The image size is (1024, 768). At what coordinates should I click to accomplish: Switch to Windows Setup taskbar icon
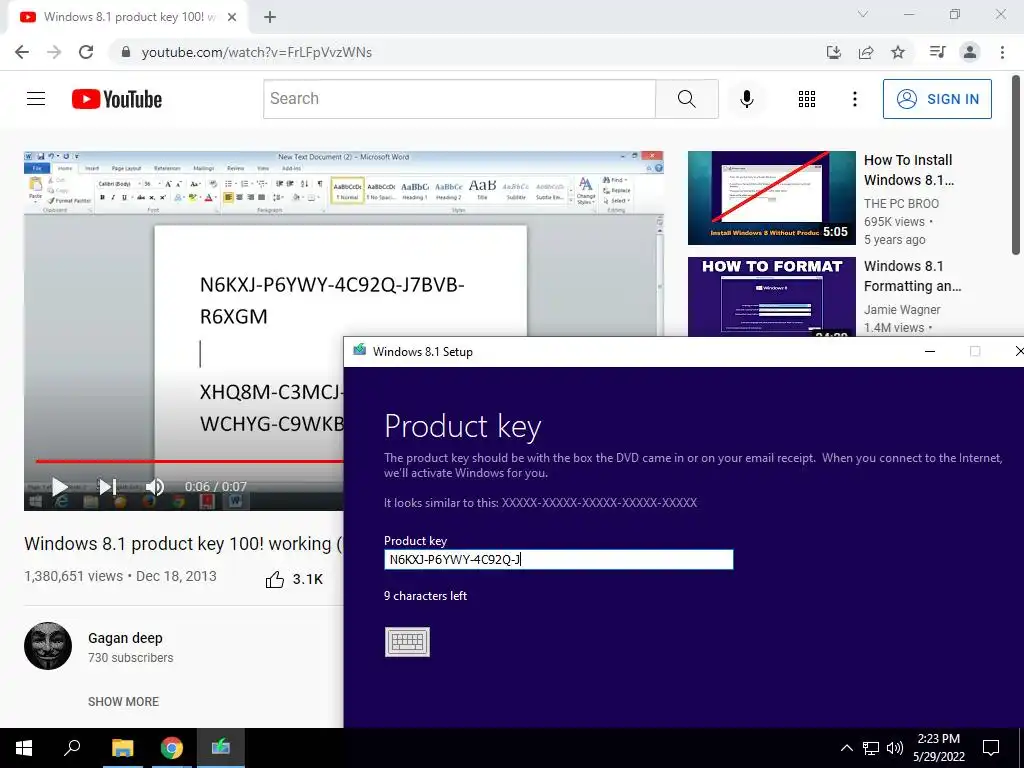click(x=221, y=748)
